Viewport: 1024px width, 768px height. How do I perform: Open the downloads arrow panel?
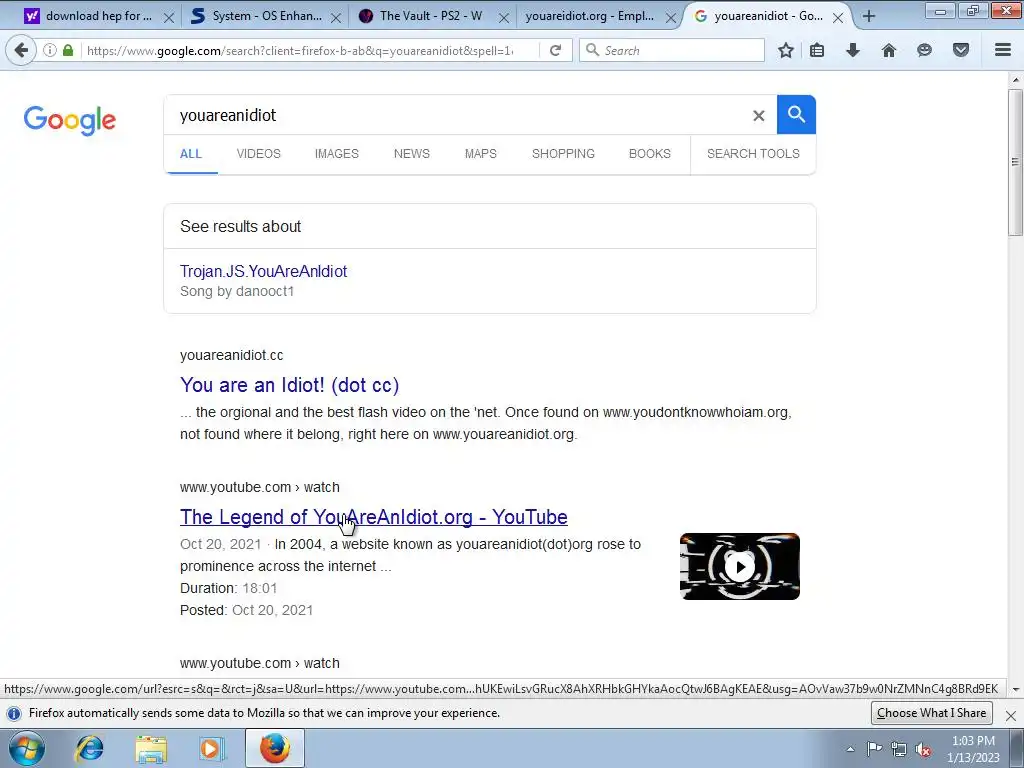click(x=853, y=50)
